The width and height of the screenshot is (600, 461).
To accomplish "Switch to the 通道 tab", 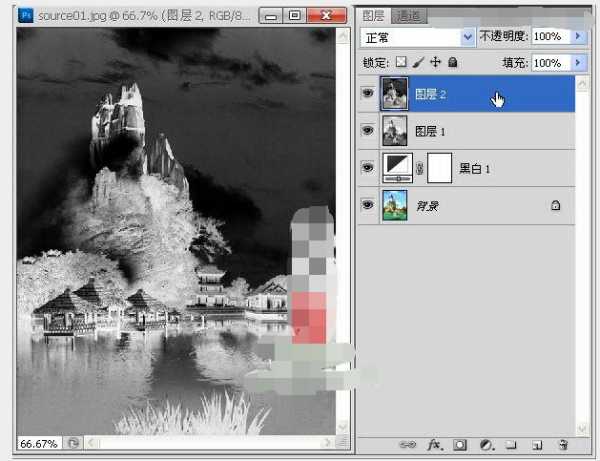I will tap(408, 16).
